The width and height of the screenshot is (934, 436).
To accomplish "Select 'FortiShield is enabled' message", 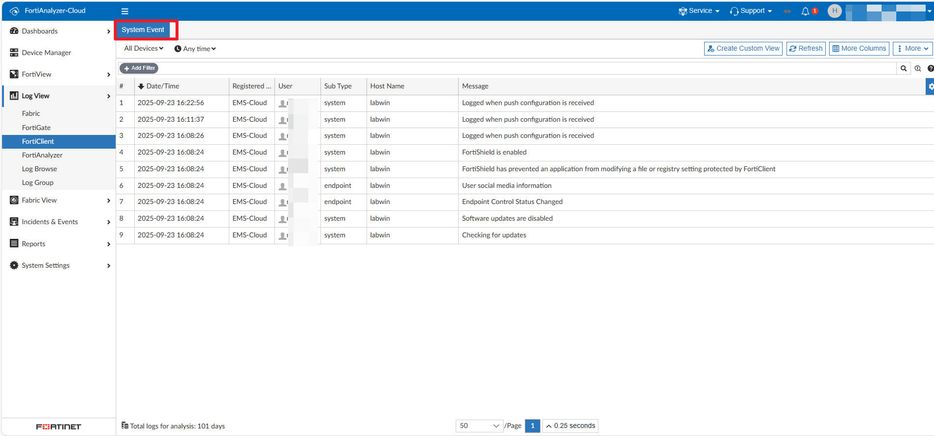I will tap(494, 152).
